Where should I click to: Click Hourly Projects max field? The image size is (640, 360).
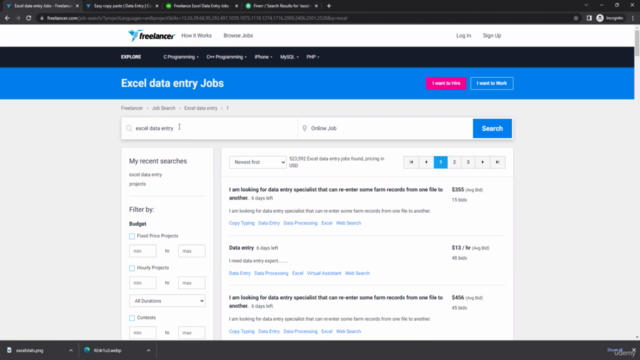191,283
